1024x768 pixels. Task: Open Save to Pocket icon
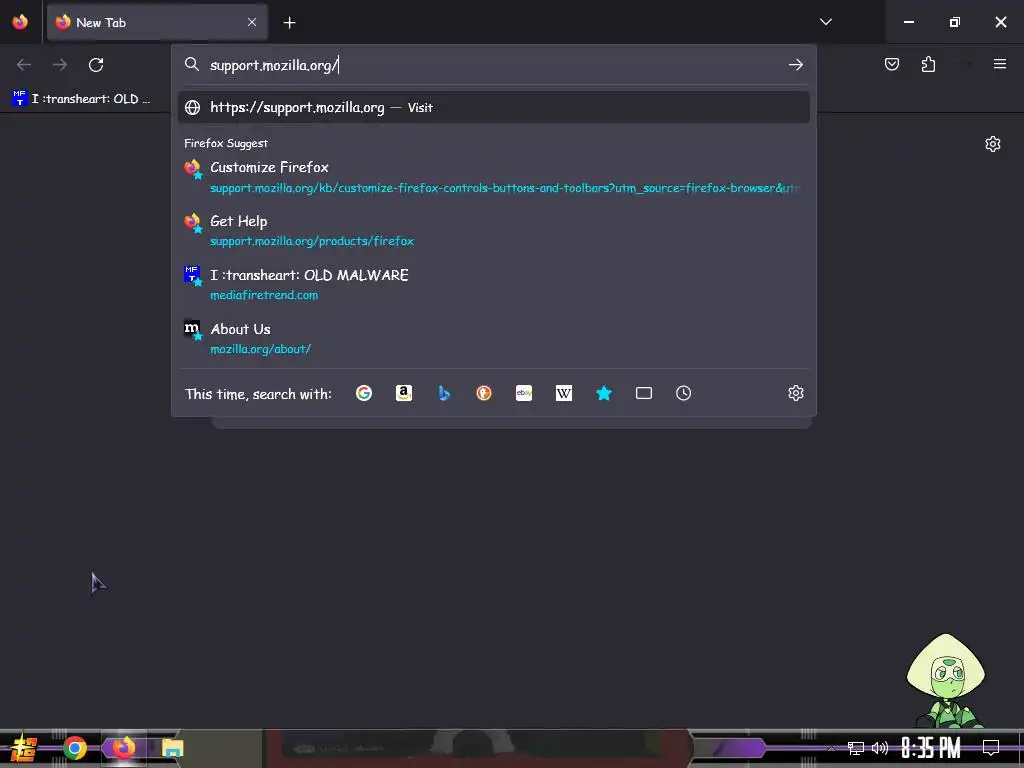891,64
